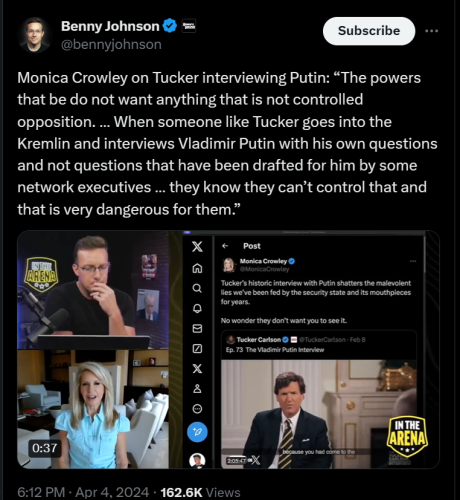
Task: Click the back arrow next to Post
Action: [x=225, y=246]
